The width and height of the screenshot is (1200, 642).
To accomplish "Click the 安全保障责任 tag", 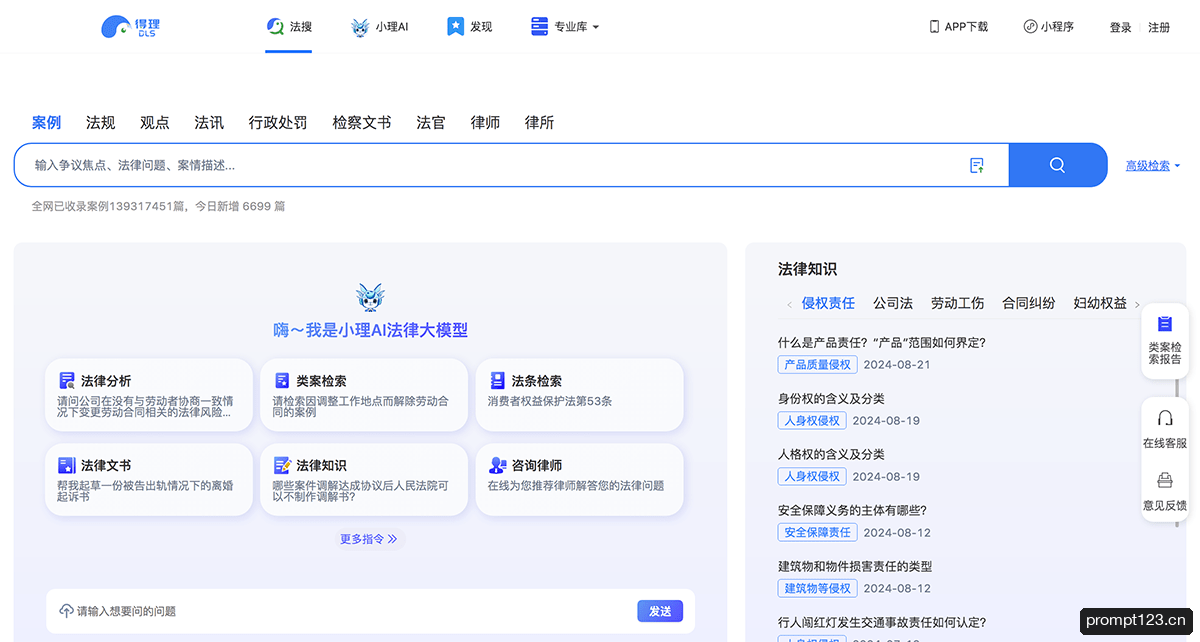I will tap(817, 533).
